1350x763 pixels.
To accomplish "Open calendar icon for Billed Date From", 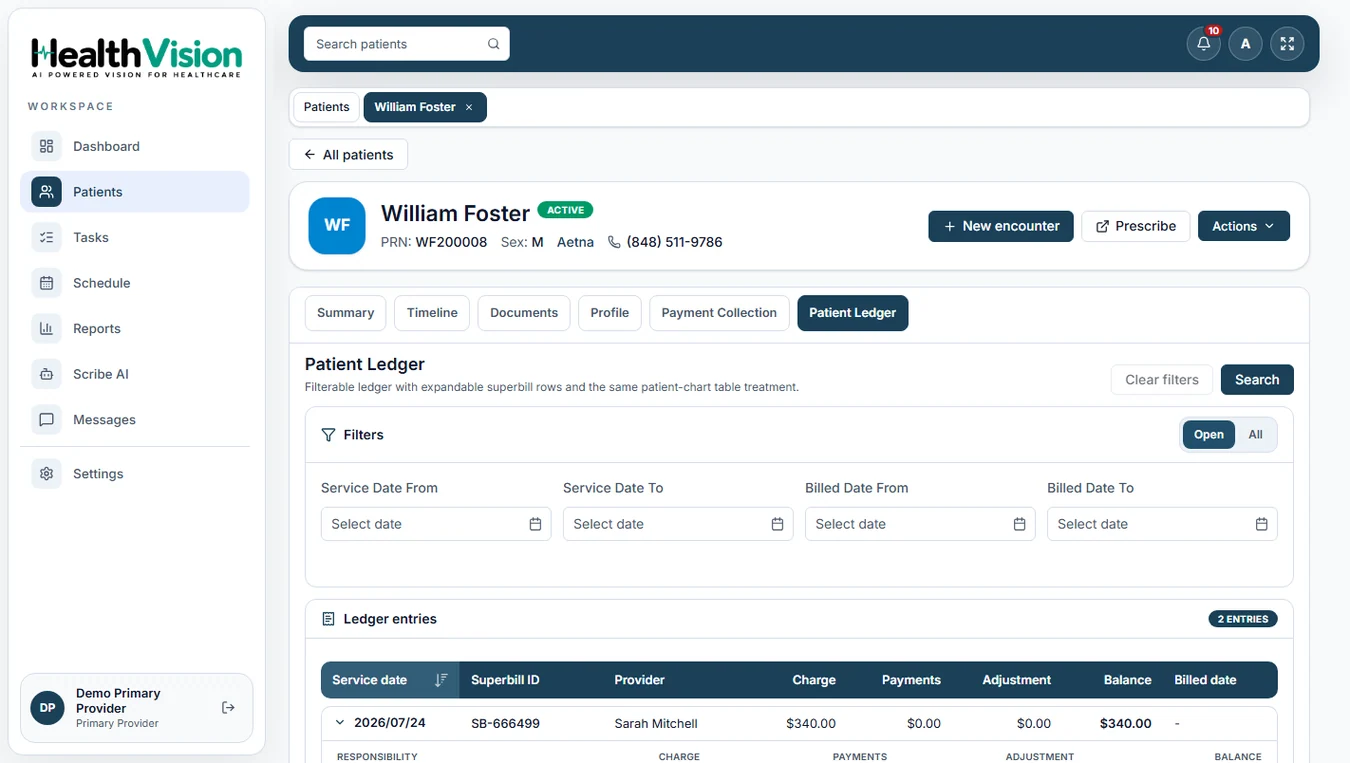I will click(x=1019, y=524).
